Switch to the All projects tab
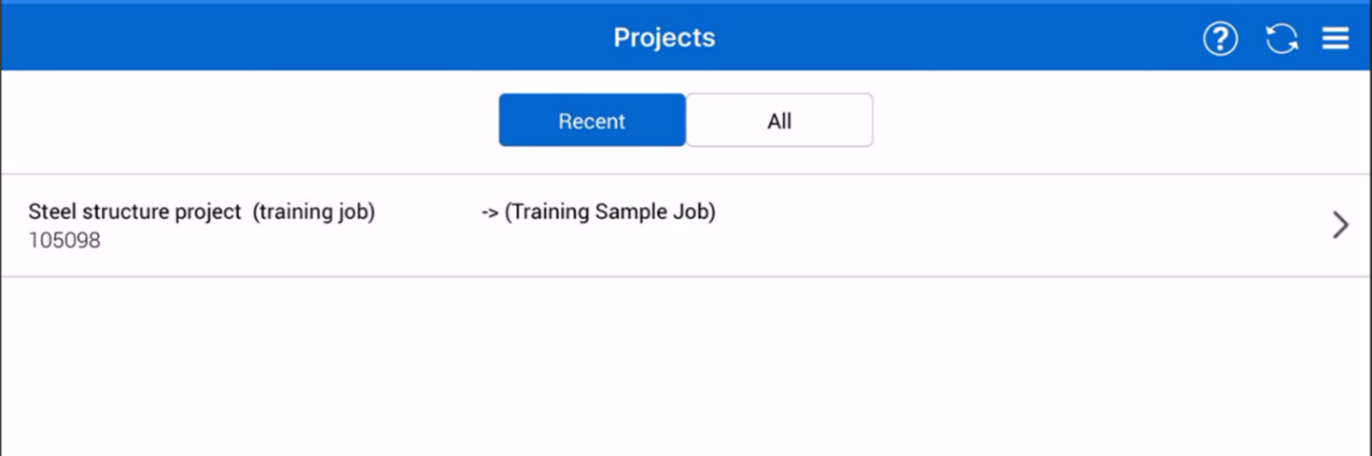This screenshot has height=456, width=1372. (x=779, y=121)
